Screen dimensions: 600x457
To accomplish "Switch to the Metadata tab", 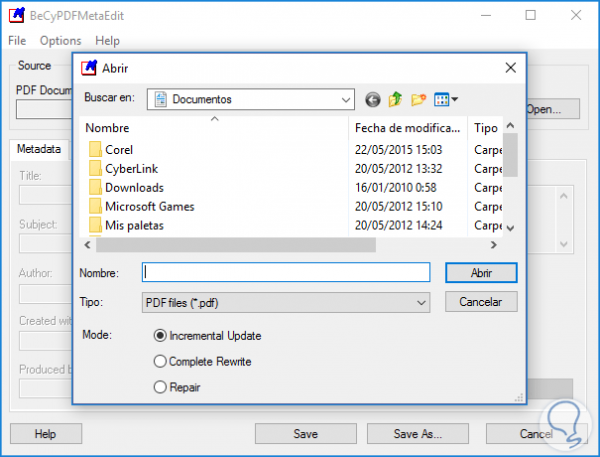I will tap(39, 149).
